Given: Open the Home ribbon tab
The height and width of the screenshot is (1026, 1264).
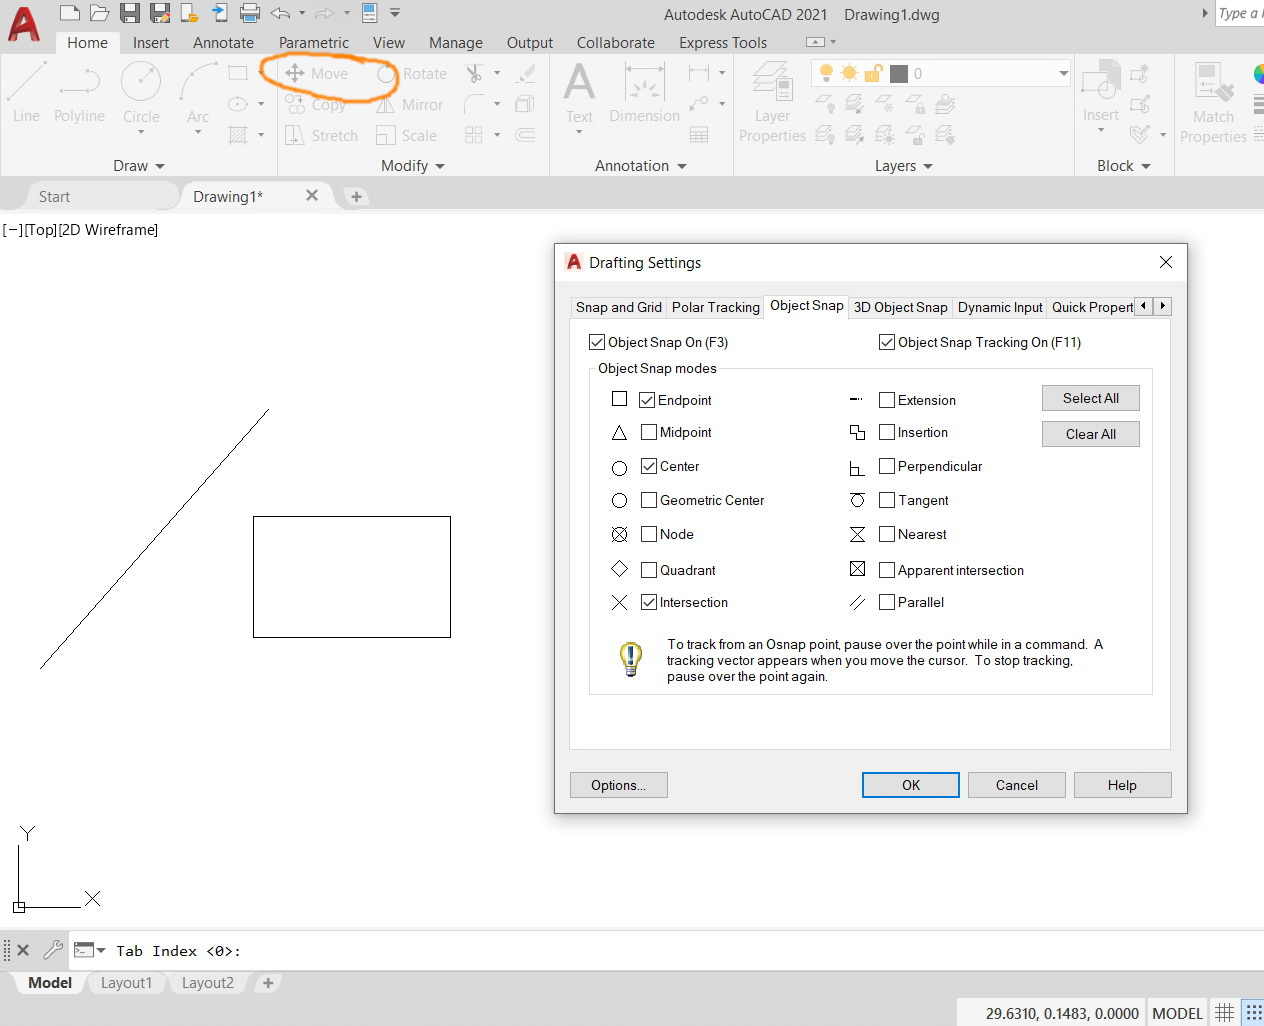Looking at the screenshot, I should 87,43.
